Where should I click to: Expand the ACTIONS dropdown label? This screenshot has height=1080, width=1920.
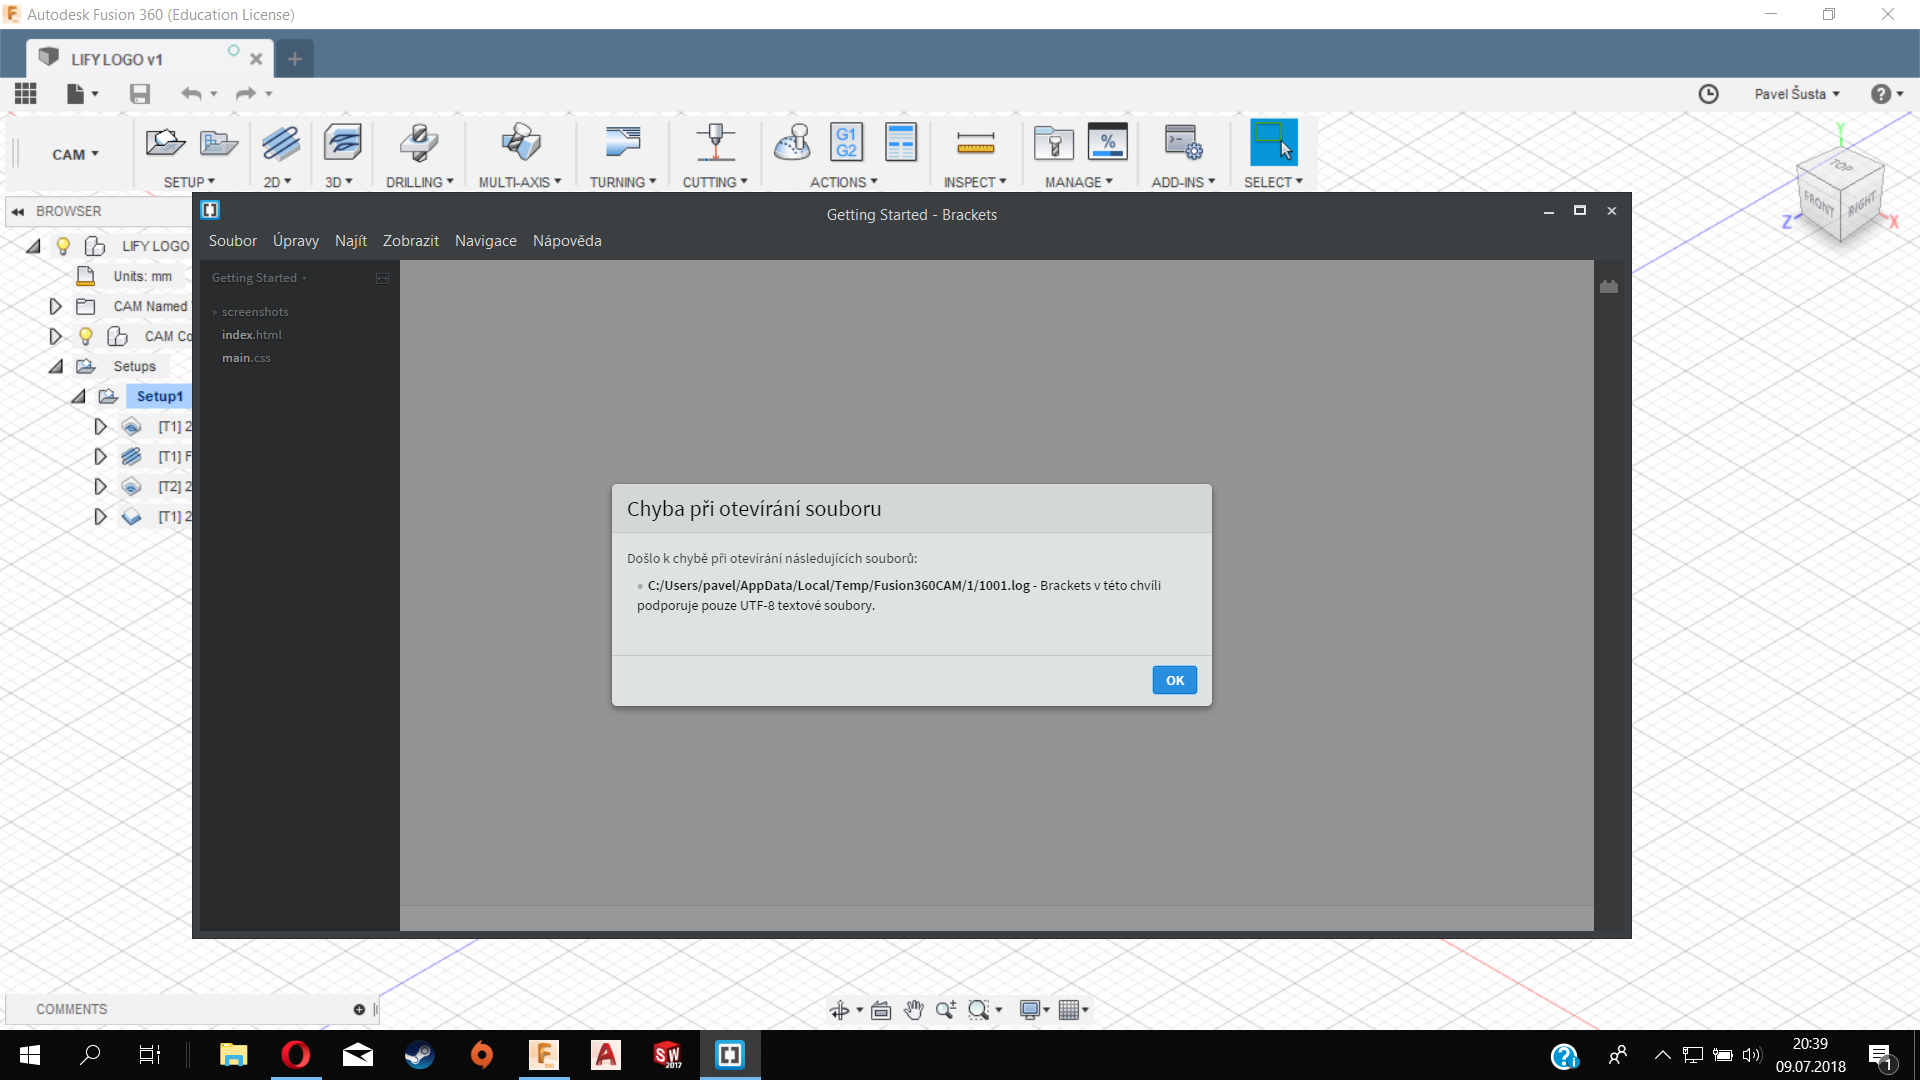[x=844, y=182]
